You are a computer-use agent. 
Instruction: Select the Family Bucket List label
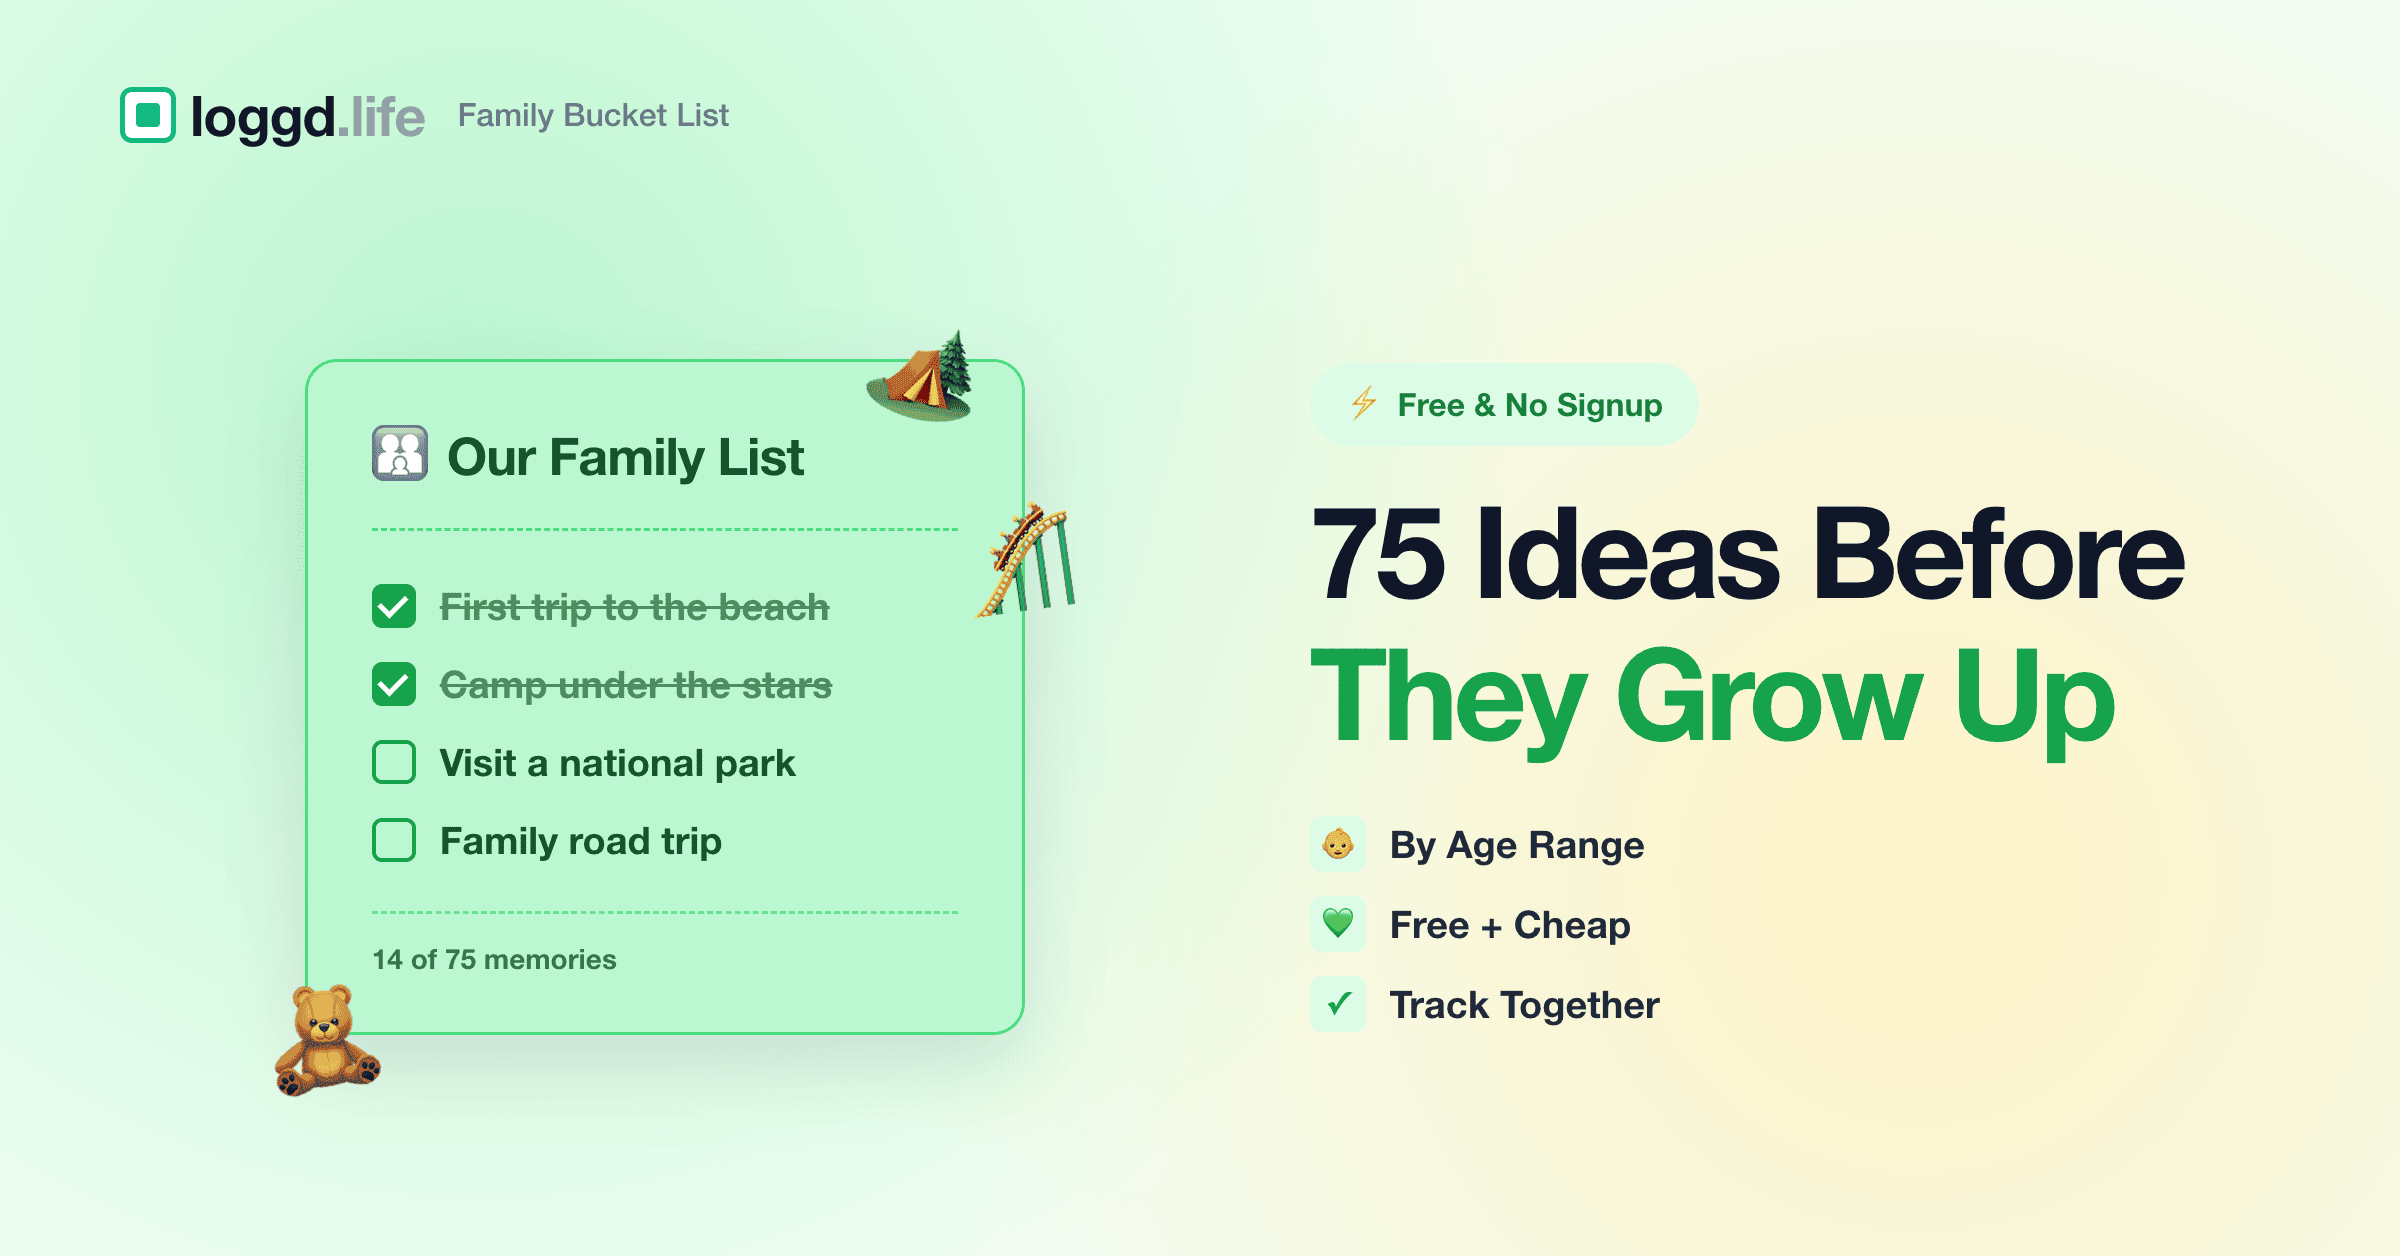pyautogui.click(x=593, y=115)
